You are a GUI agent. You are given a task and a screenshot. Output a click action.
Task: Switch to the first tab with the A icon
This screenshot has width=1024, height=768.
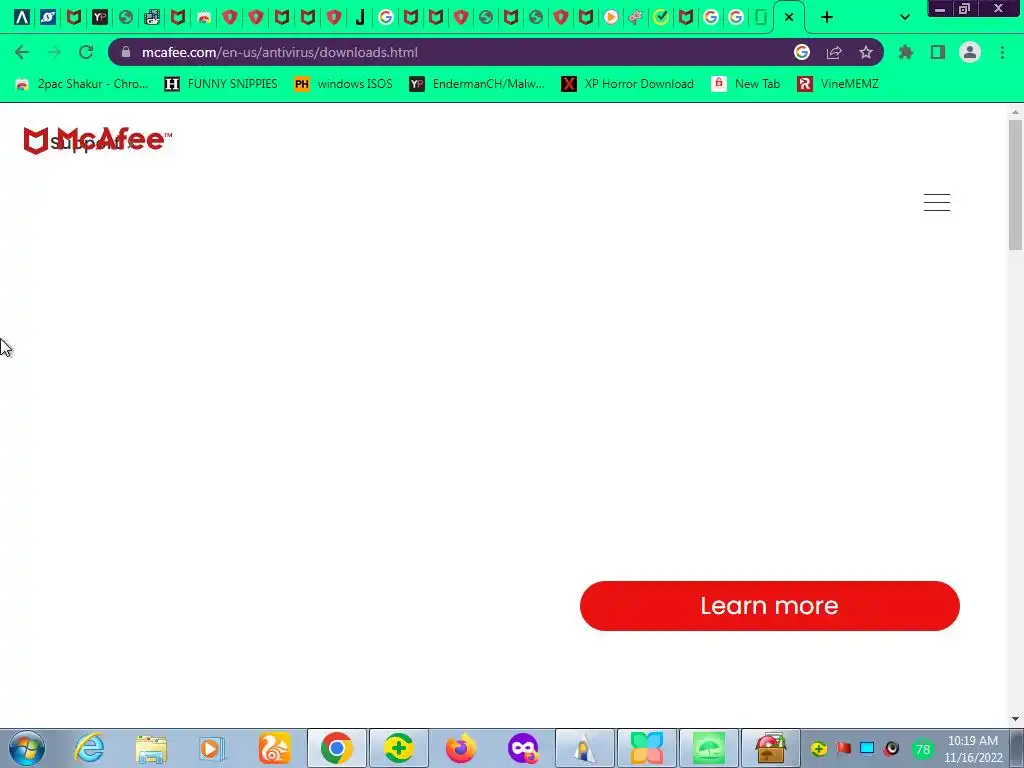(x=22, y=17)
